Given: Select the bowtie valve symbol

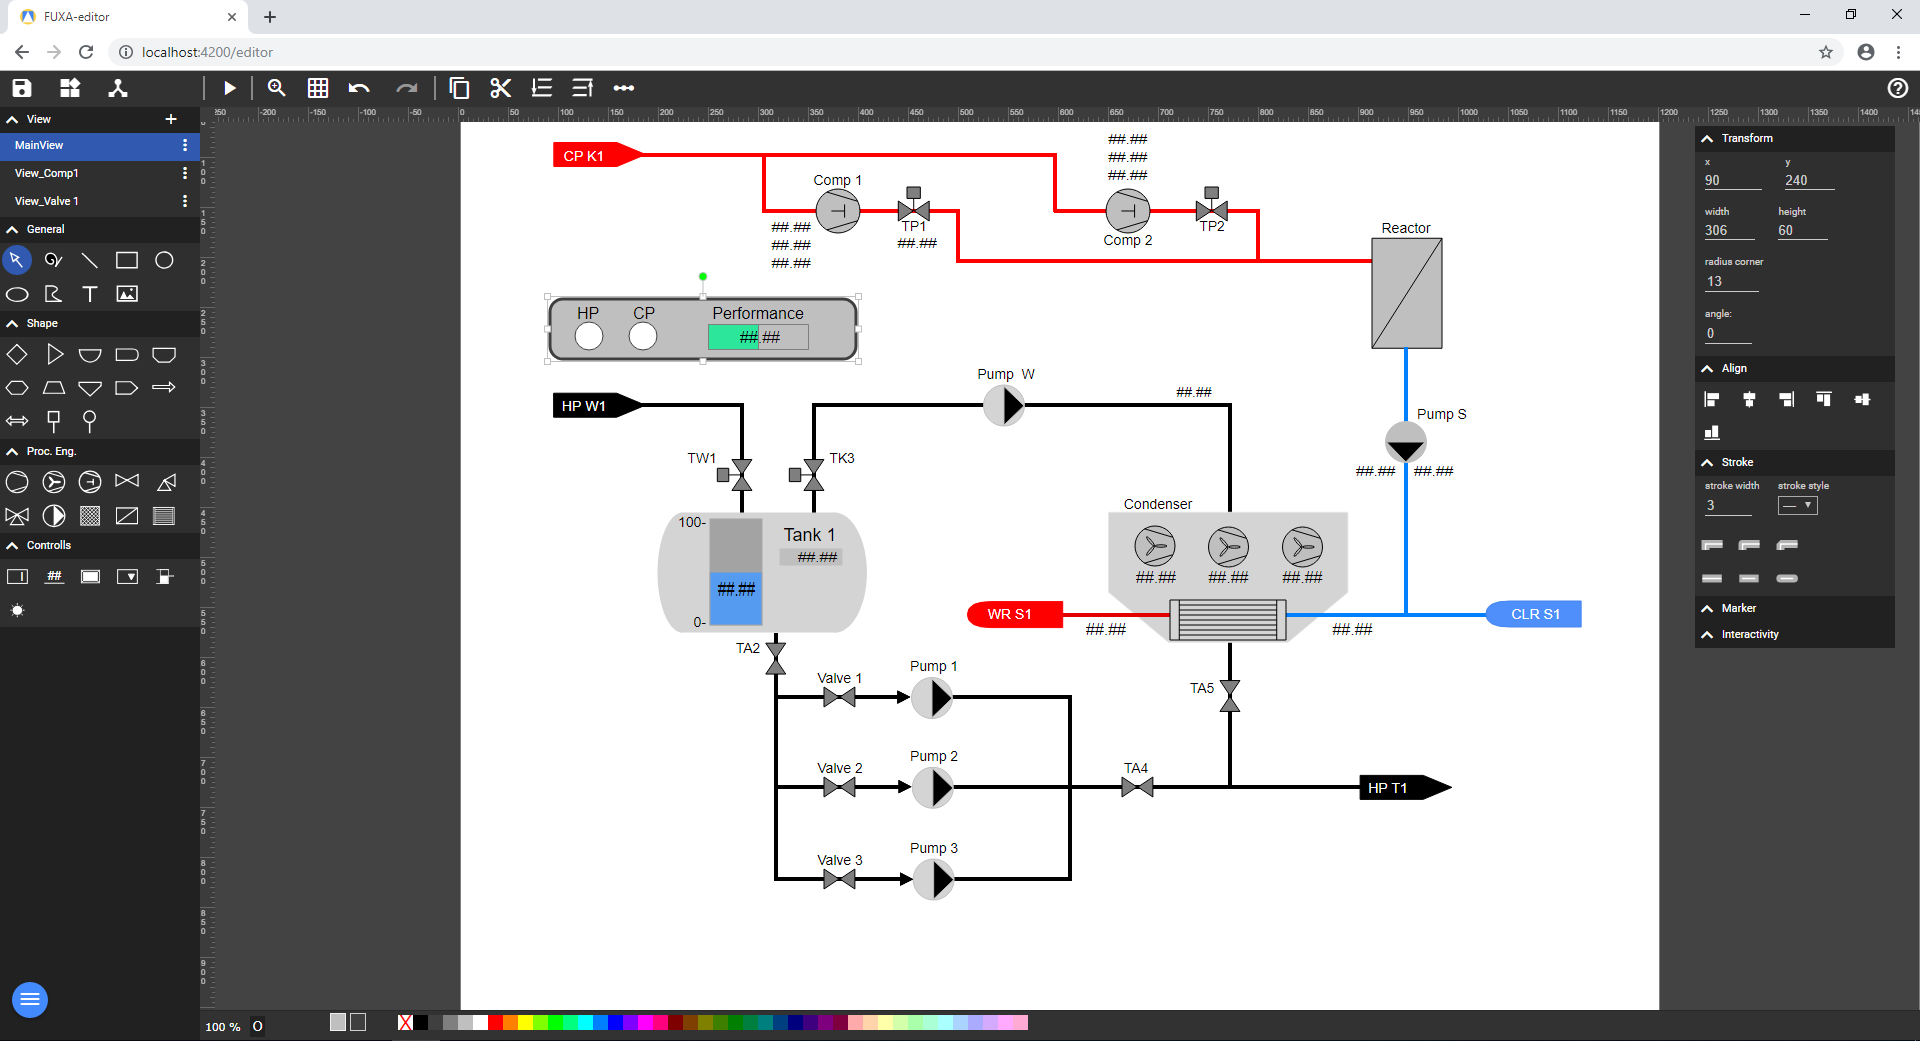Looking at the screenshot, I should point(127,481).
